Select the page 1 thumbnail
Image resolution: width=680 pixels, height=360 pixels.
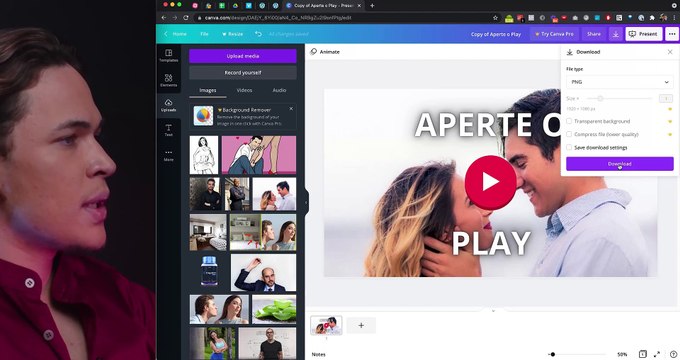coord(326,325)
